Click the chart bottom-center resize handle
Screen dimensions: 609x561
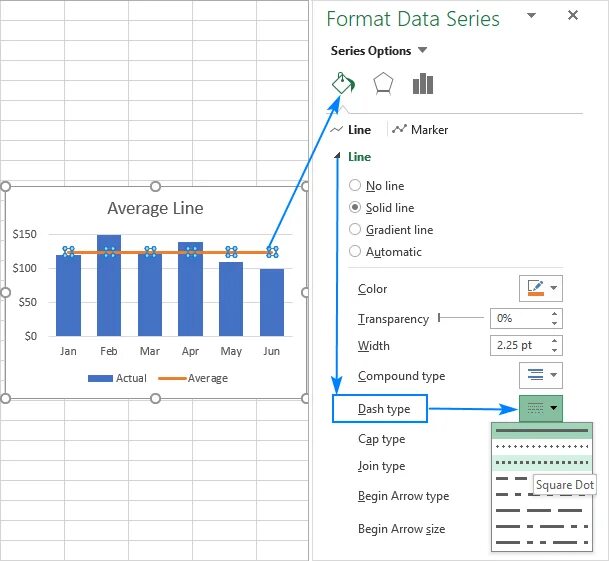tap(155, 398)
